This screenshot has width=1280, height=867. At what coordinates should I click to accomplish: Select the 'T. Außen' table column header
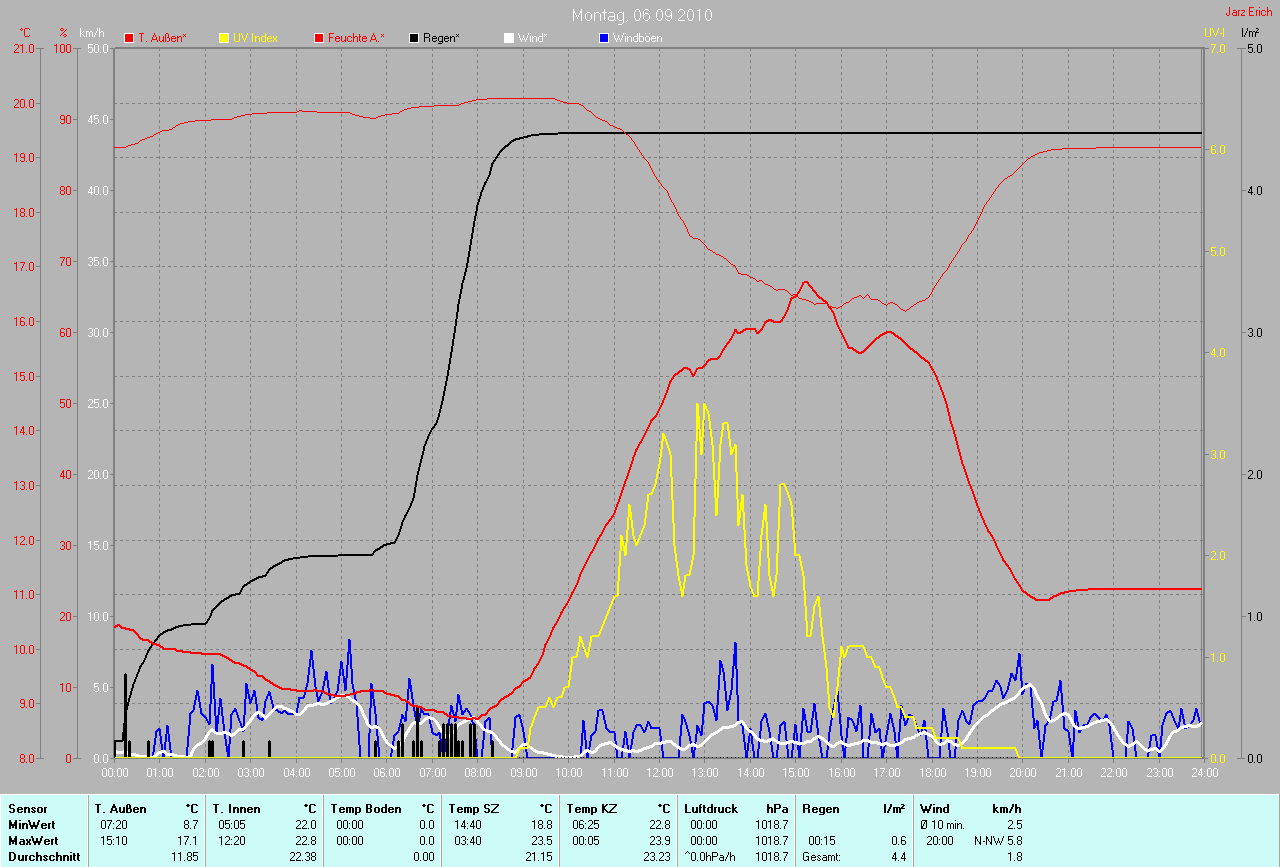point(121,808)
